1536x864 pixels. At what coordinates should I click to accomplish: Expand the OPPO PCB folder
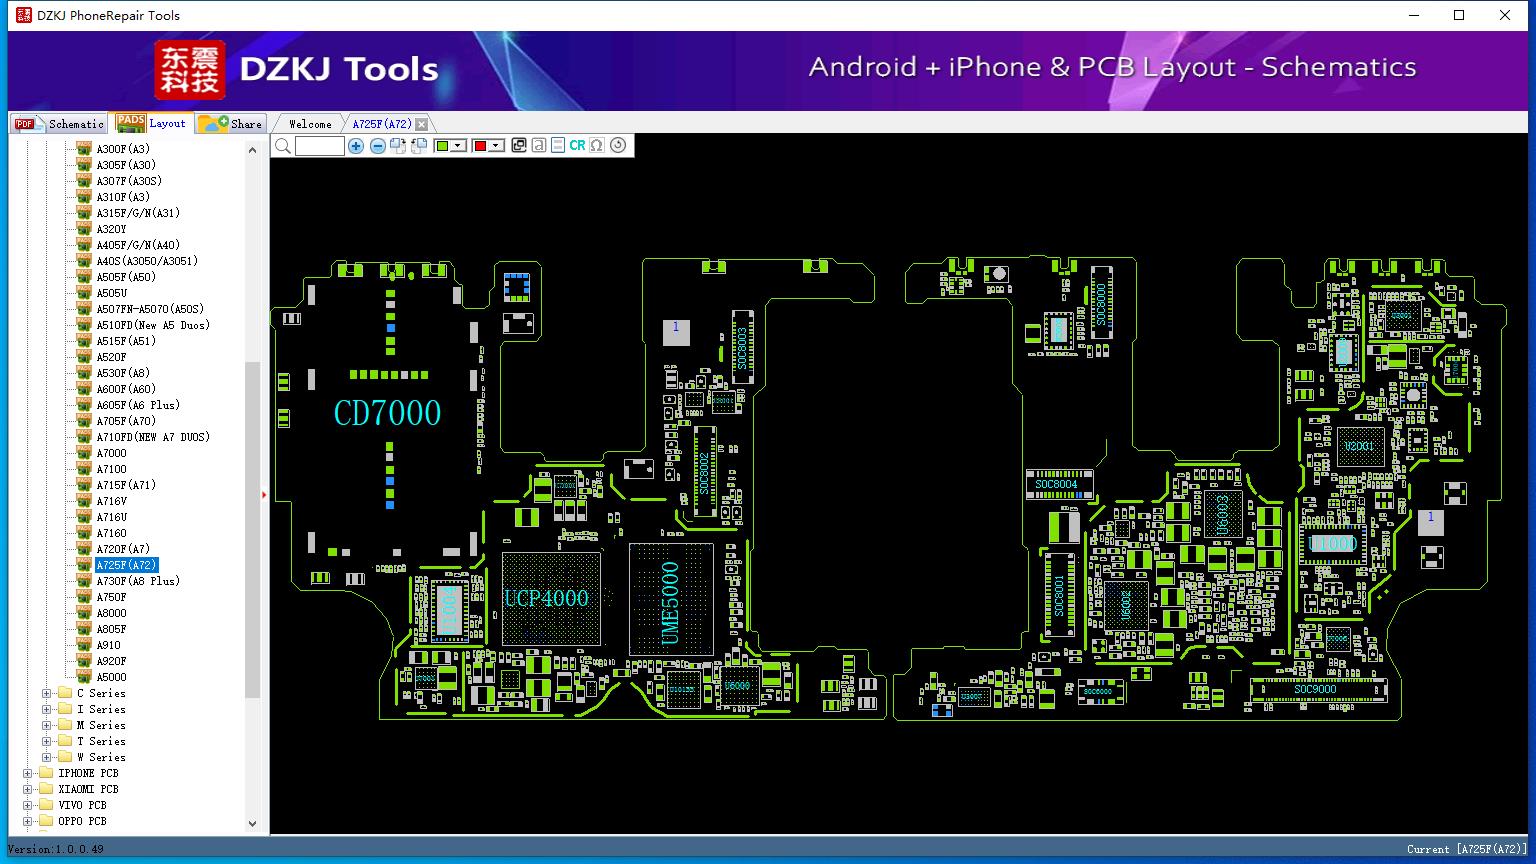(x=27, y=821)
